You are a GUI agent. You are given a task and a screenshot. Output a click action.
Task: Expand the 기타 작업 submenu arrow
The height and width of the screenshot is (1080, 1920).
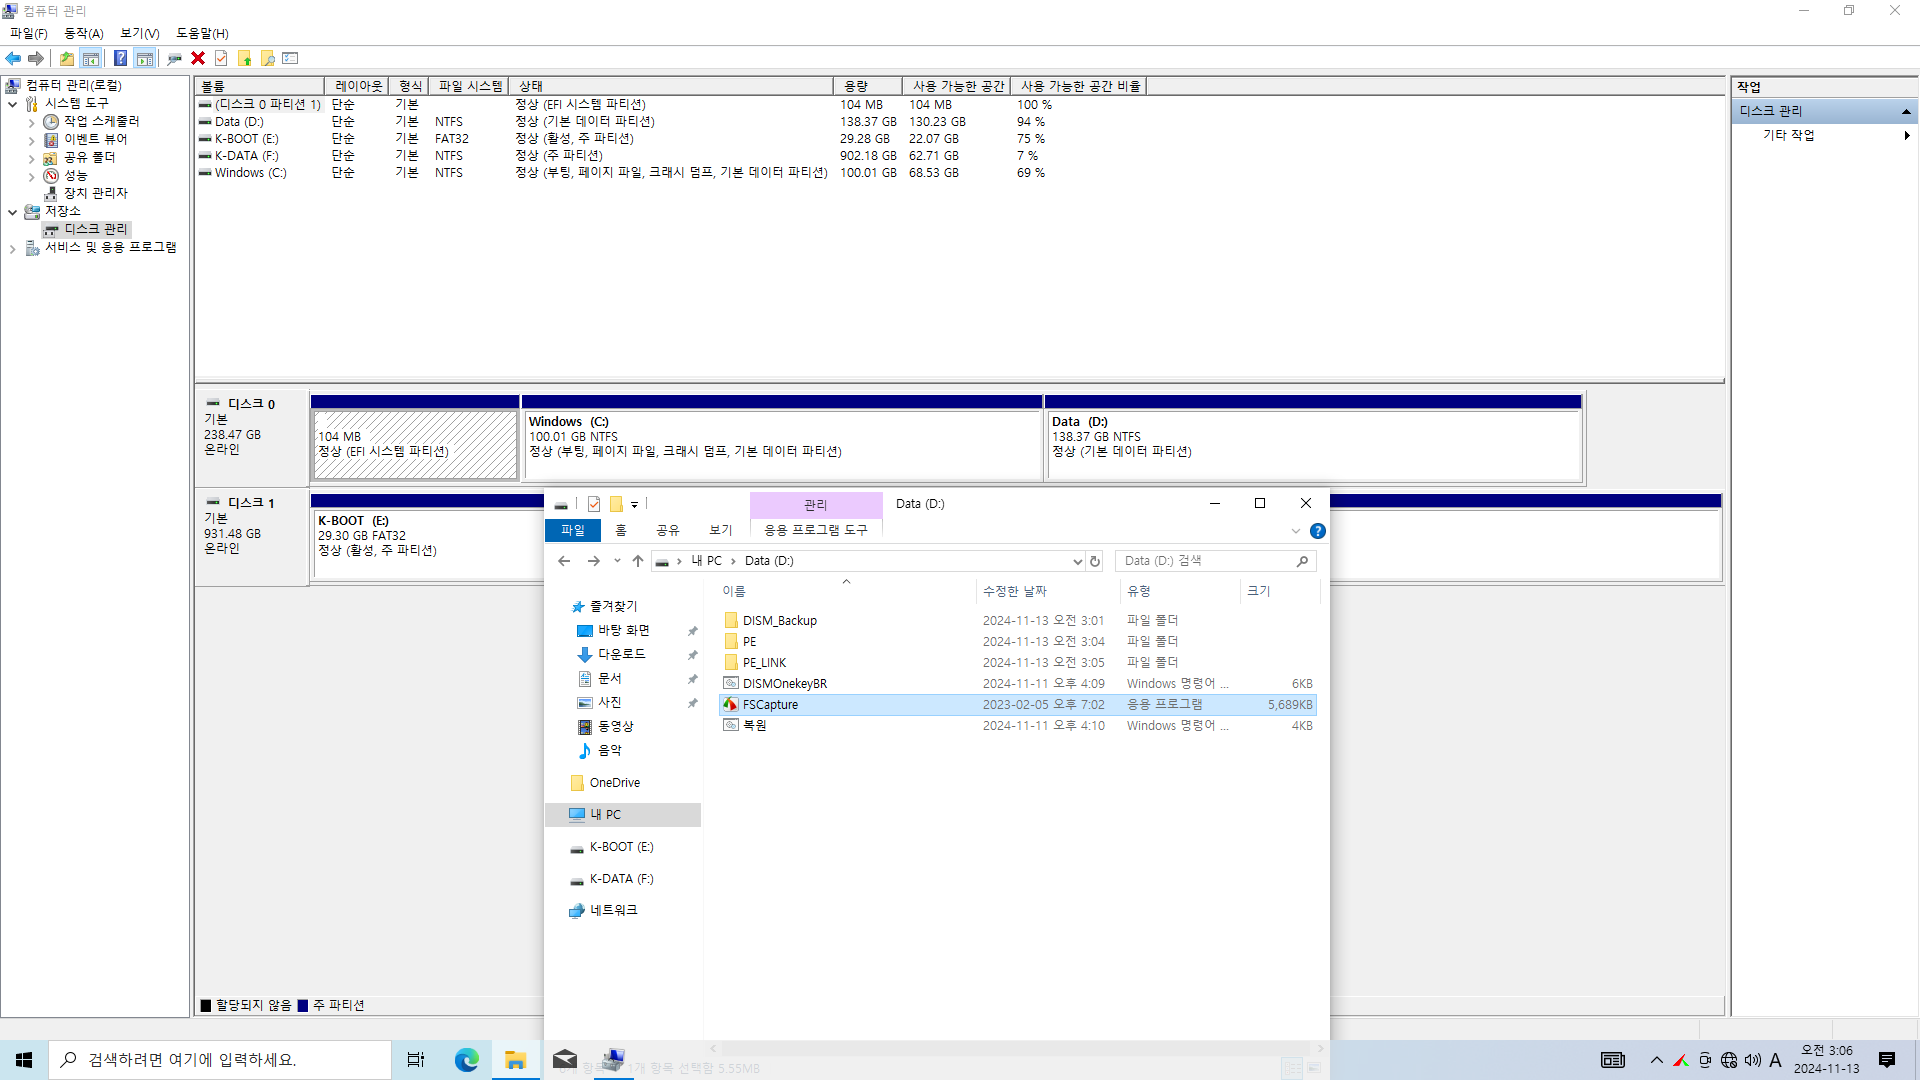(1907, 135)
